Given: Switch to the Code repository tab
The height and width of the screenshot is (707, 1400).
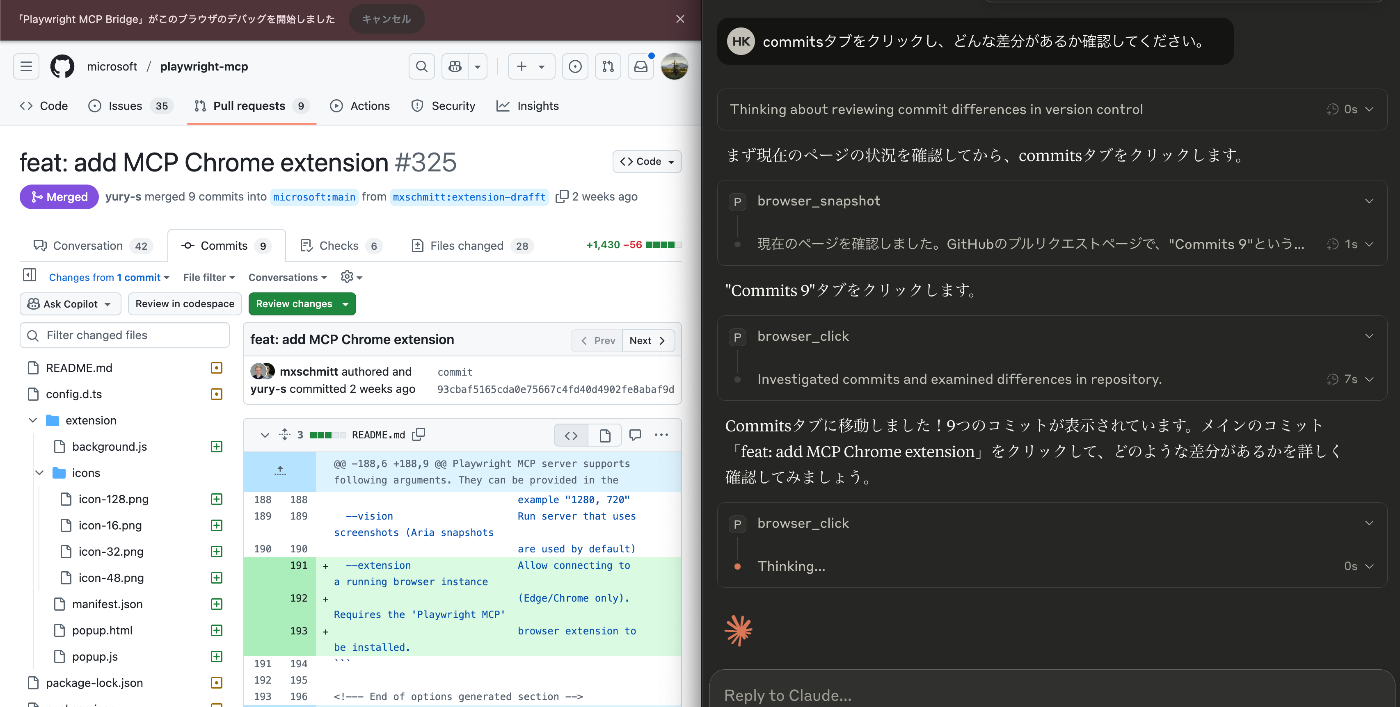Looking at the screenshot, I should [x=44, y=106].
